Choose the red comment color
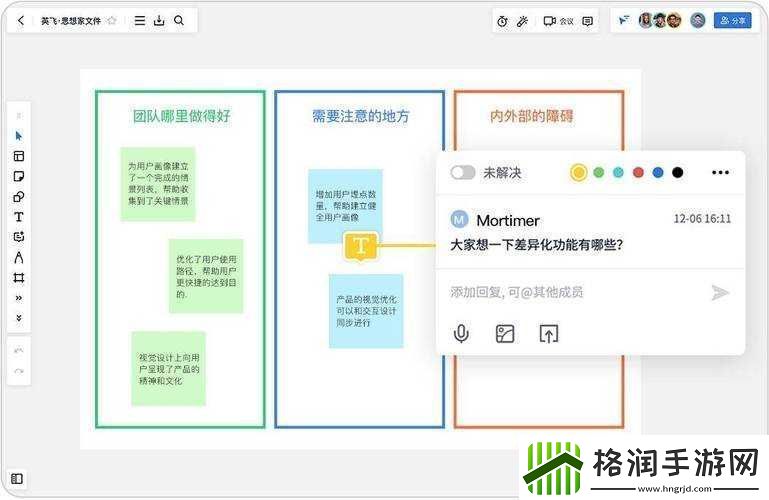The height and width of the screenshot is (500, 769). [x=638, y=173]
